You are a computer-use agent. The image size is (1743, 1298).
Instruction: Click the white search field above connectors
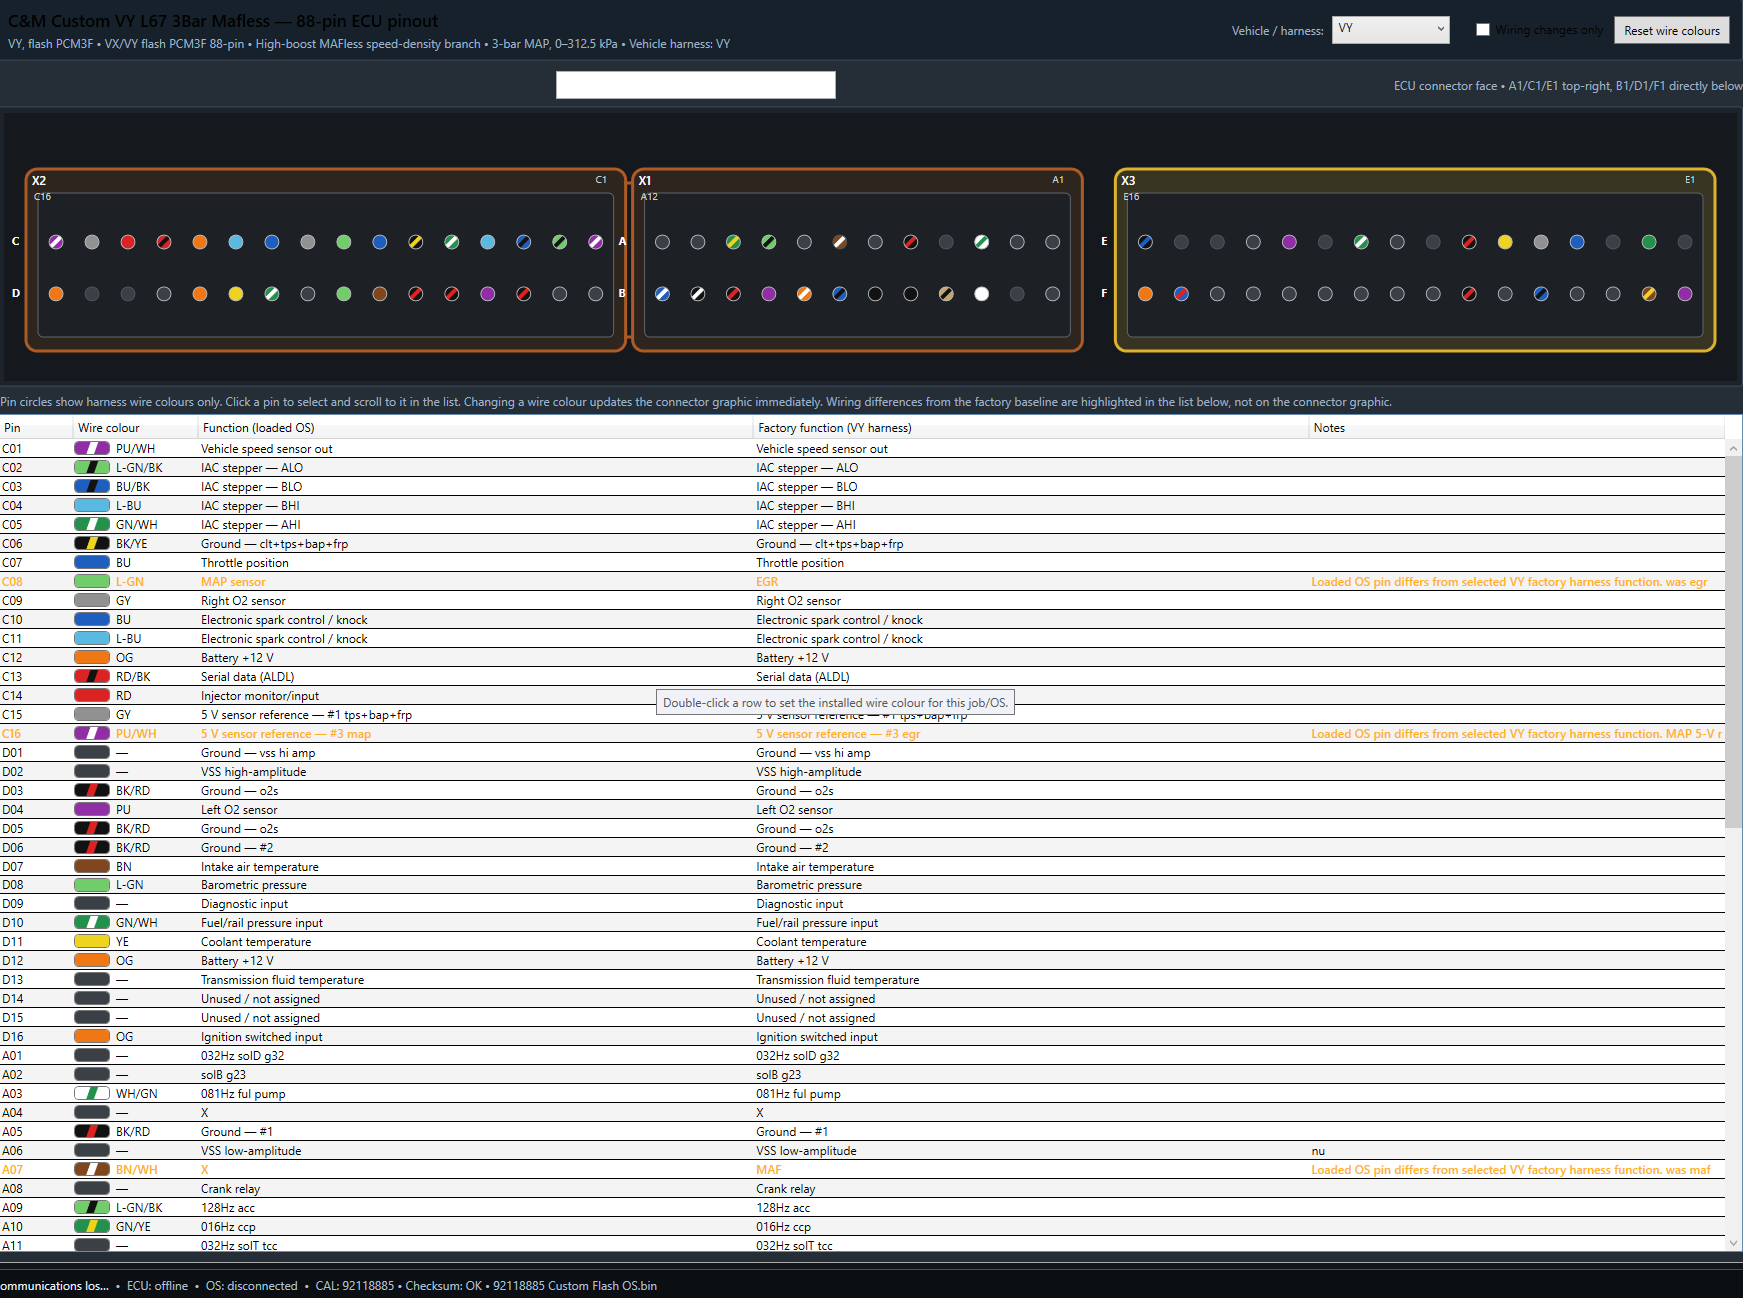[x=696, y=85]
